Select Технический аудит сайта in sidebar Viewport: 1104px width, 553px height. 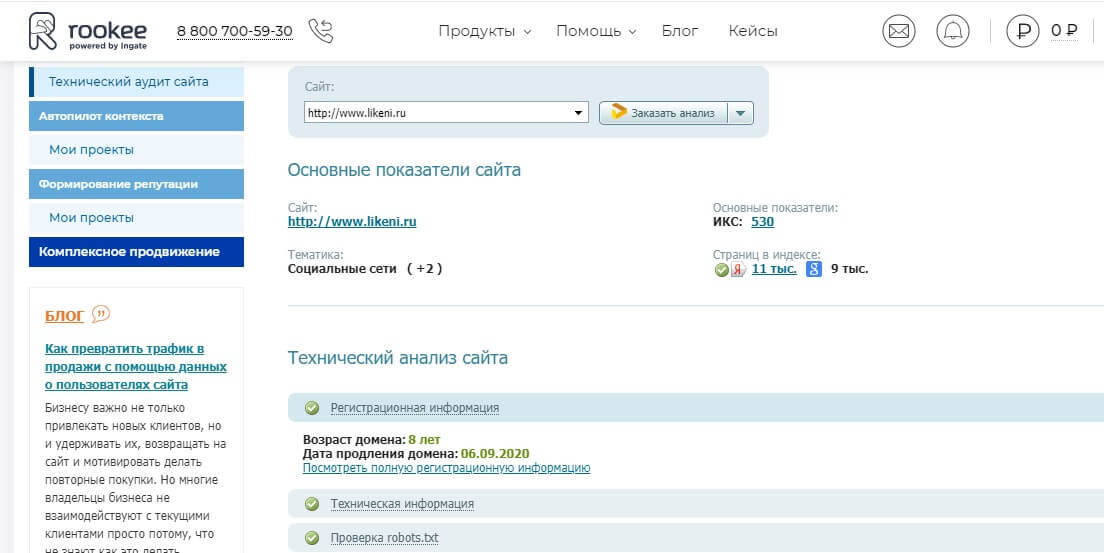coord(137,82)
